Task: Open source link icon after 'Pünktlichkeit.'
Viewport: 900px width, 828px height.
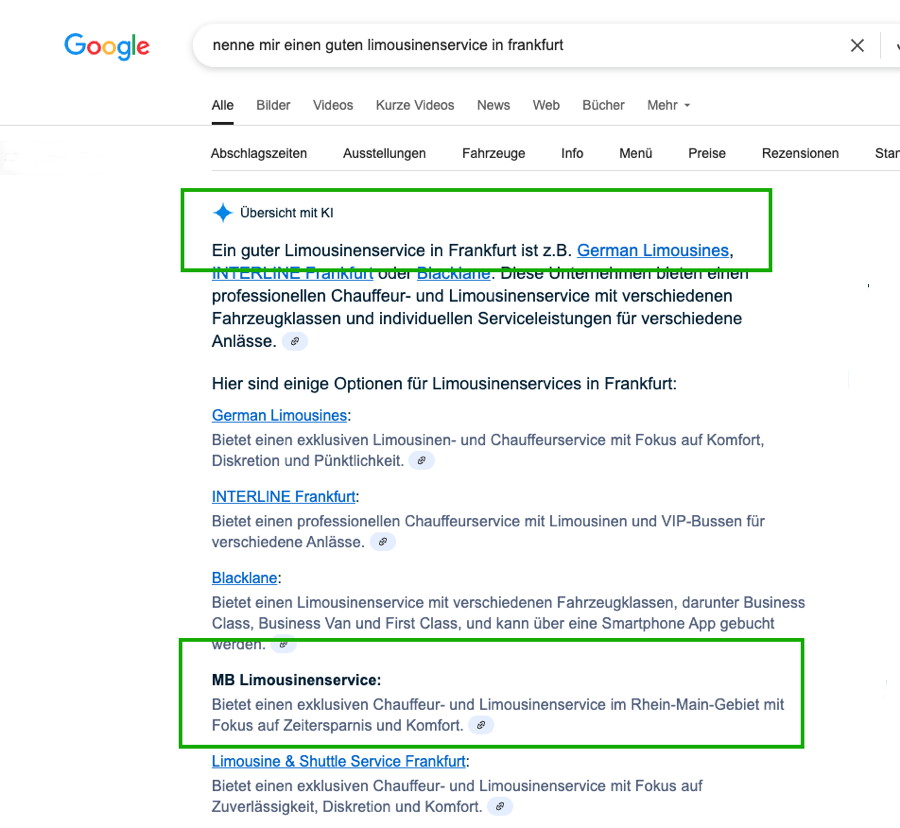Action: pyautogui.click(x=422, y=461)
